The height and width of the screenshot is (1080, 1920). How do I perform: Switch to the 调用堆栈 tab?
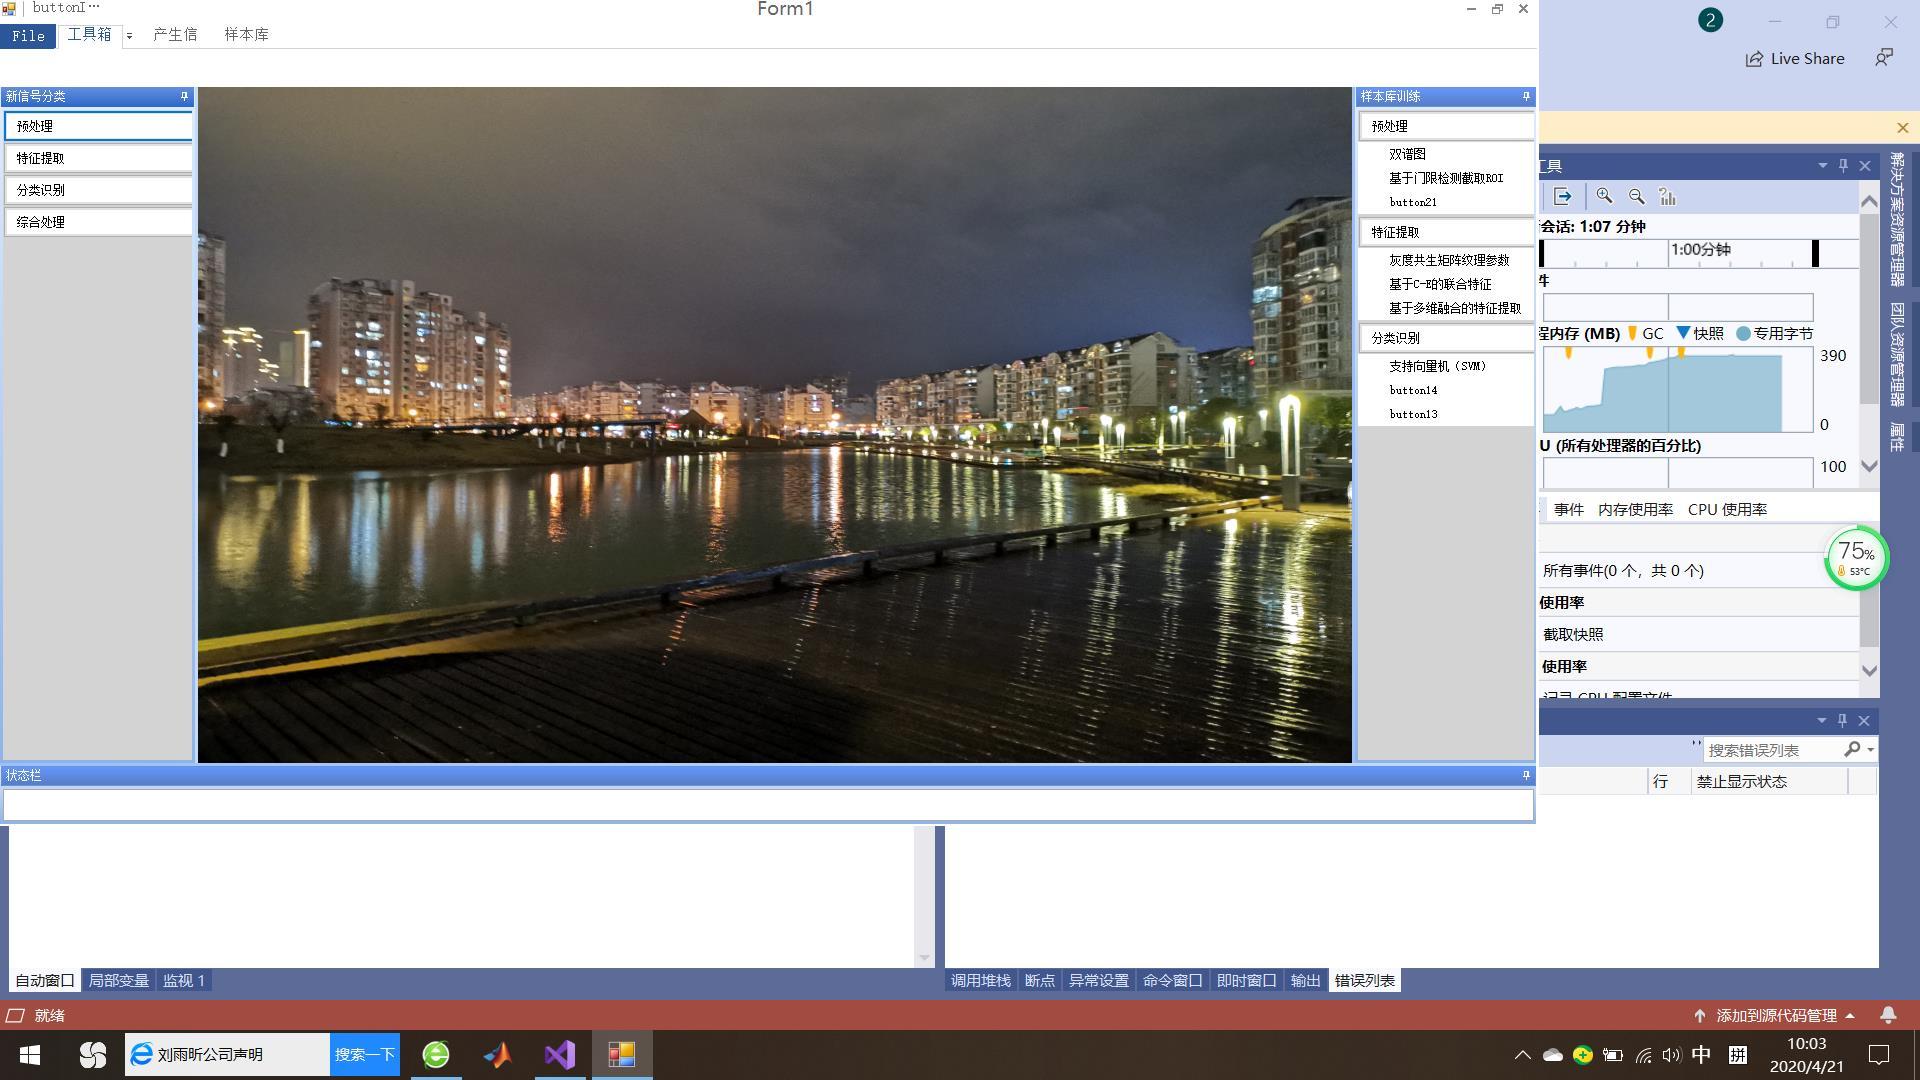(x=980, y=981)
